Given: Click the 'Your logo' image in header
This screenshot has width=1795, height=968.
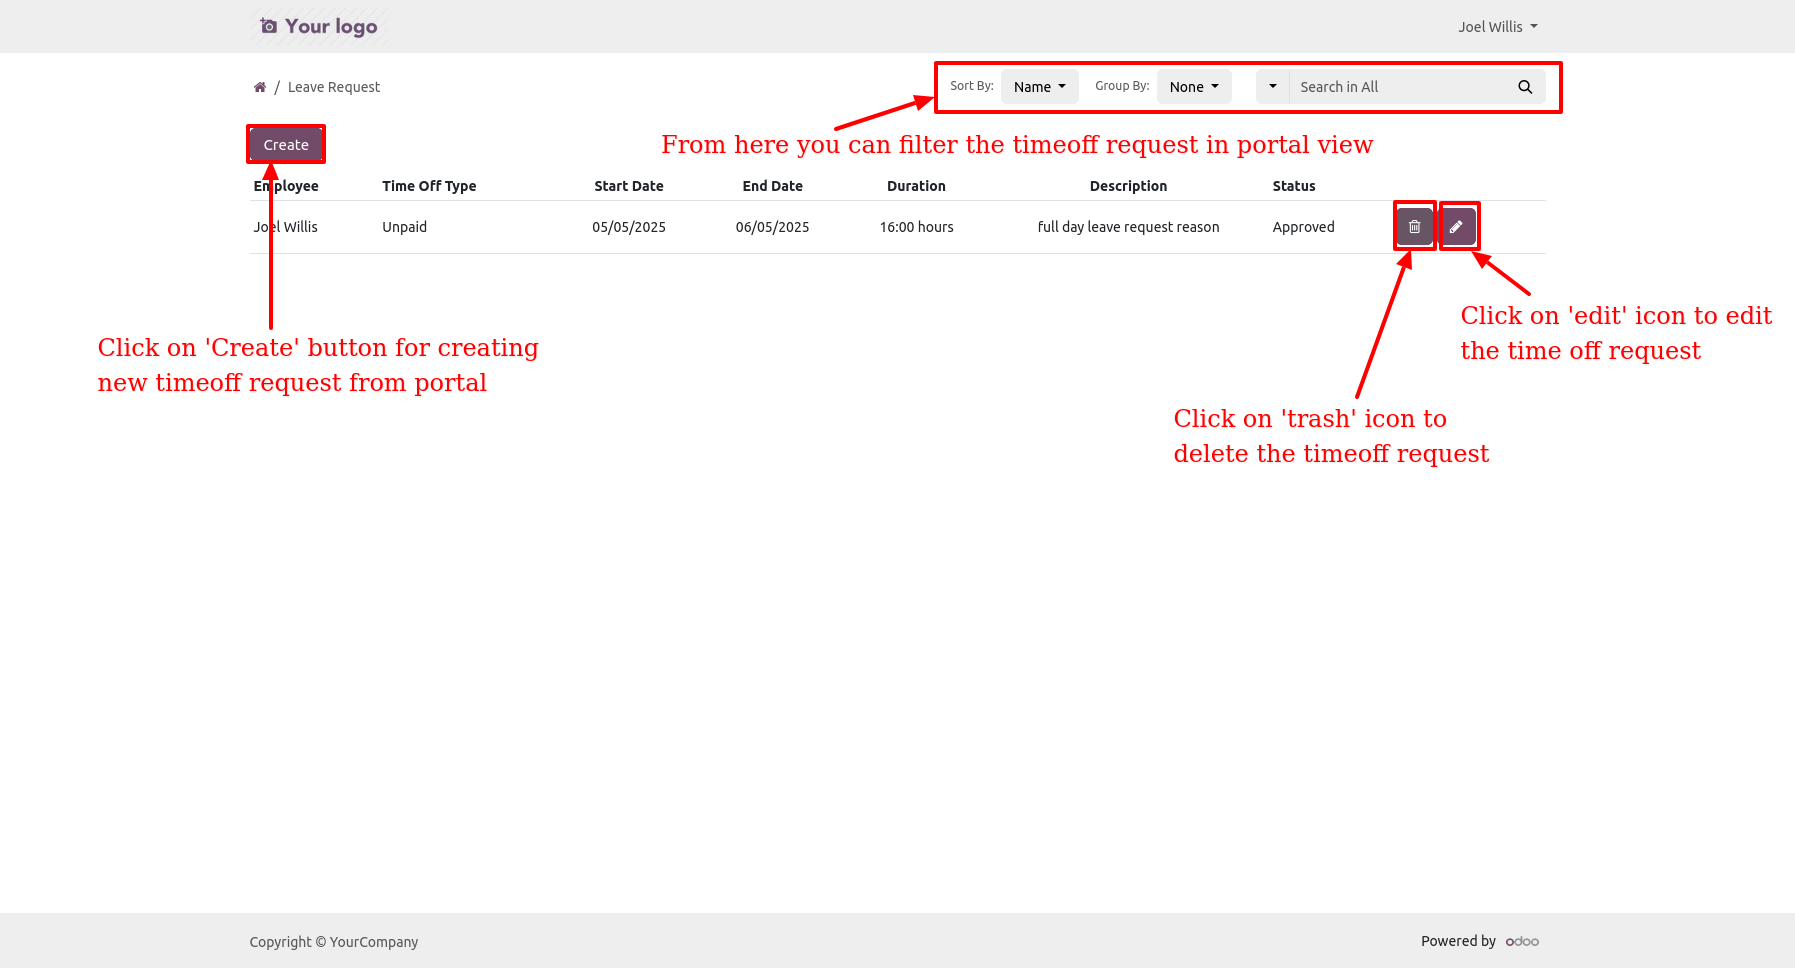Looking at the screenshot, I should 319,27.
